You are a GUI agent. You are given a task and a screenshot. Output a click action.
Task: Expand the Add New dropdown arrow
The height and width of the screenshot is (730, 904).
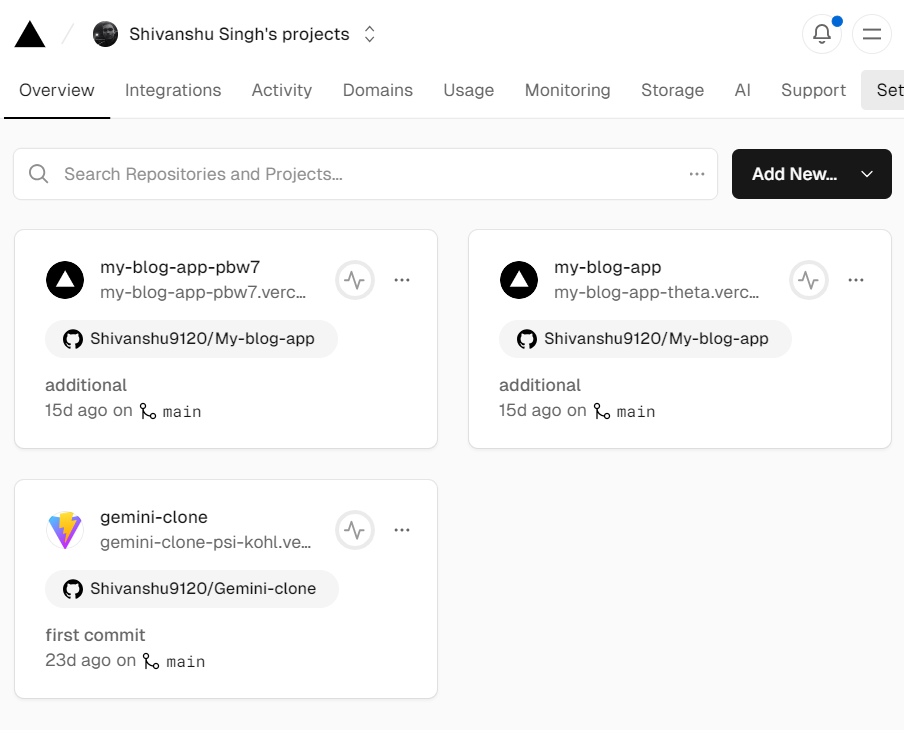(867, 174)
